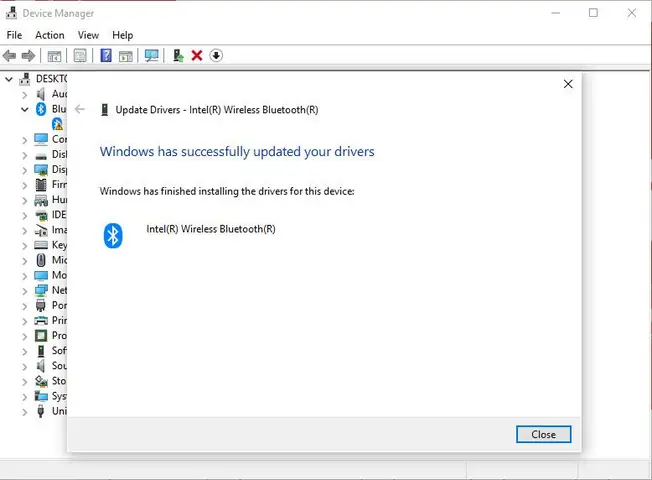652x480 pixels.
Task: Select the Network adapters icon
Action: [41, 290]
